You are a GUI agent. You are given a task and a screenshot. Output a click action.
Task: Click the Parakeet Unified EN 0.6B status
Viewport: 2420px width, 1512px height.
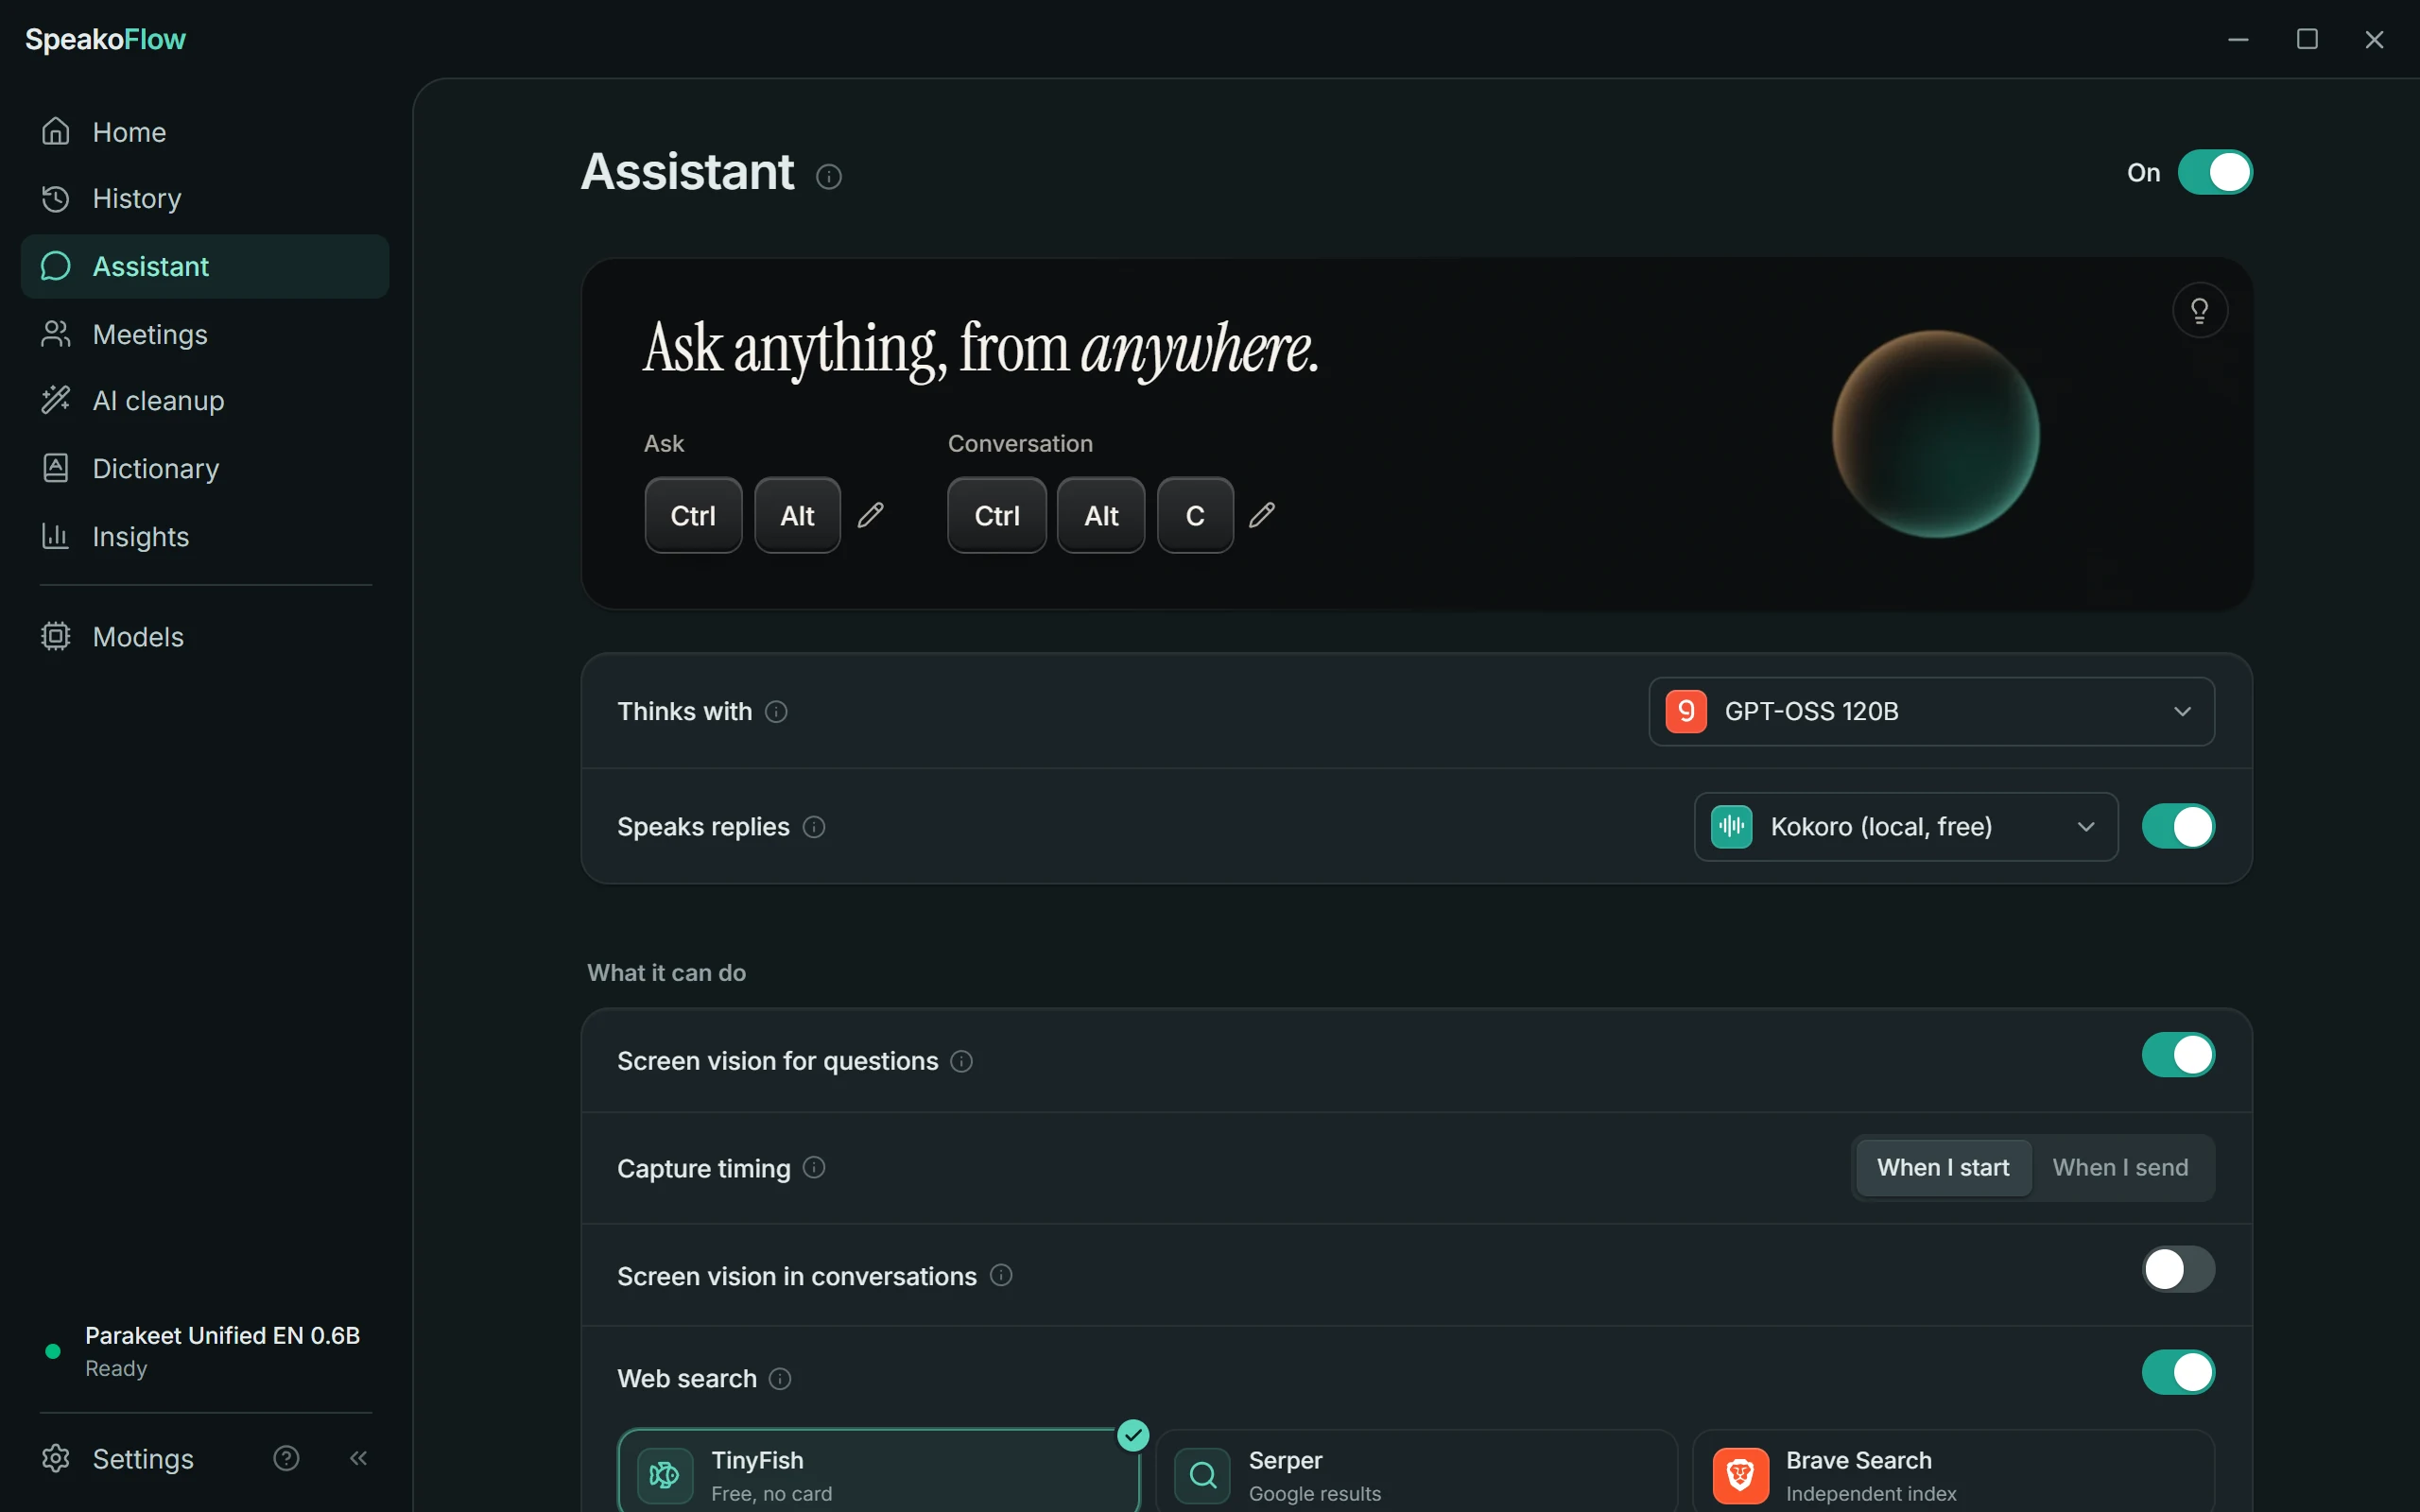[204, 1351]
